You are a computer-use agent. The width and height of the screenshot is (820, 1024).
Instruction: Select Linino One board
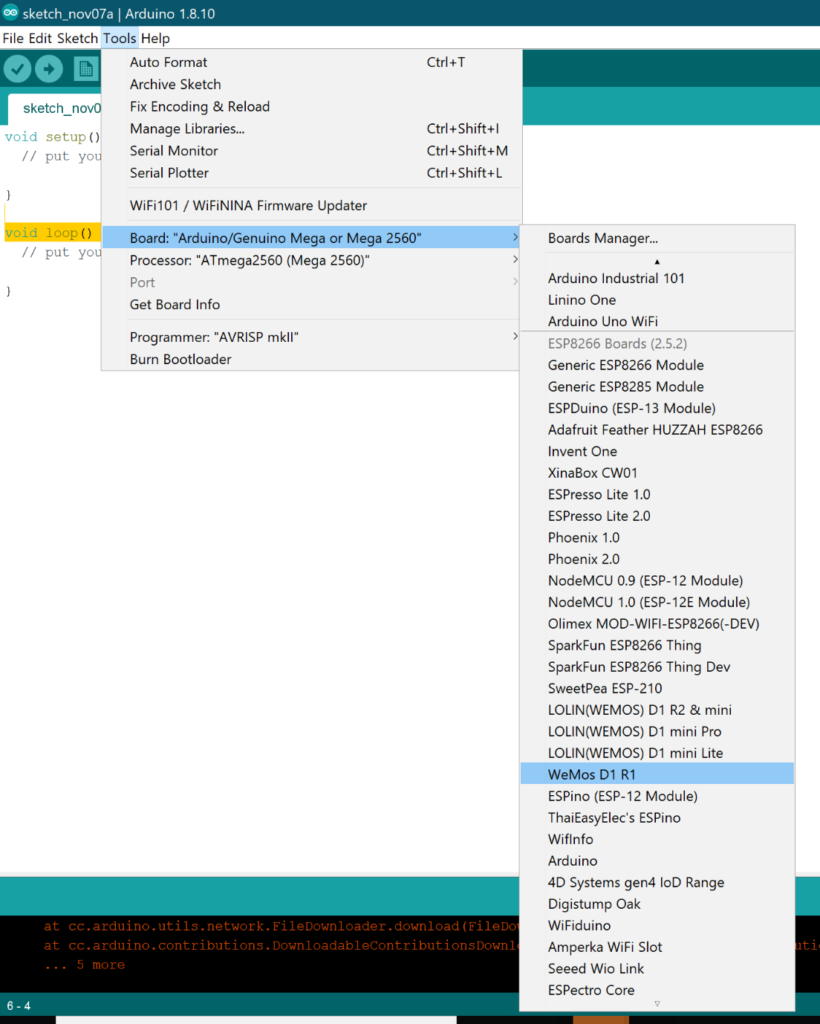click(657, 300)
